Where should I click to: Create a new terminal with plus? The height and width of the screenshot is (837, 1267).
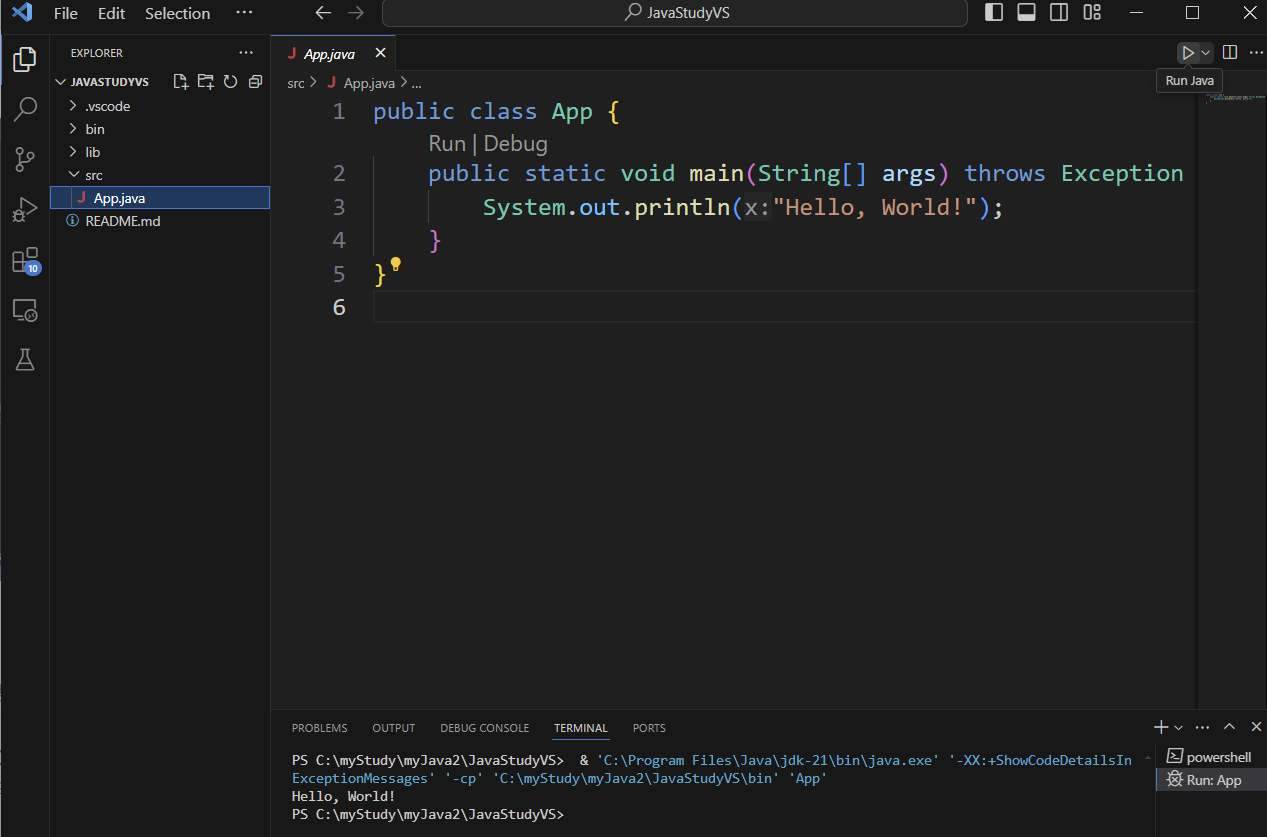pos(1161,727)
